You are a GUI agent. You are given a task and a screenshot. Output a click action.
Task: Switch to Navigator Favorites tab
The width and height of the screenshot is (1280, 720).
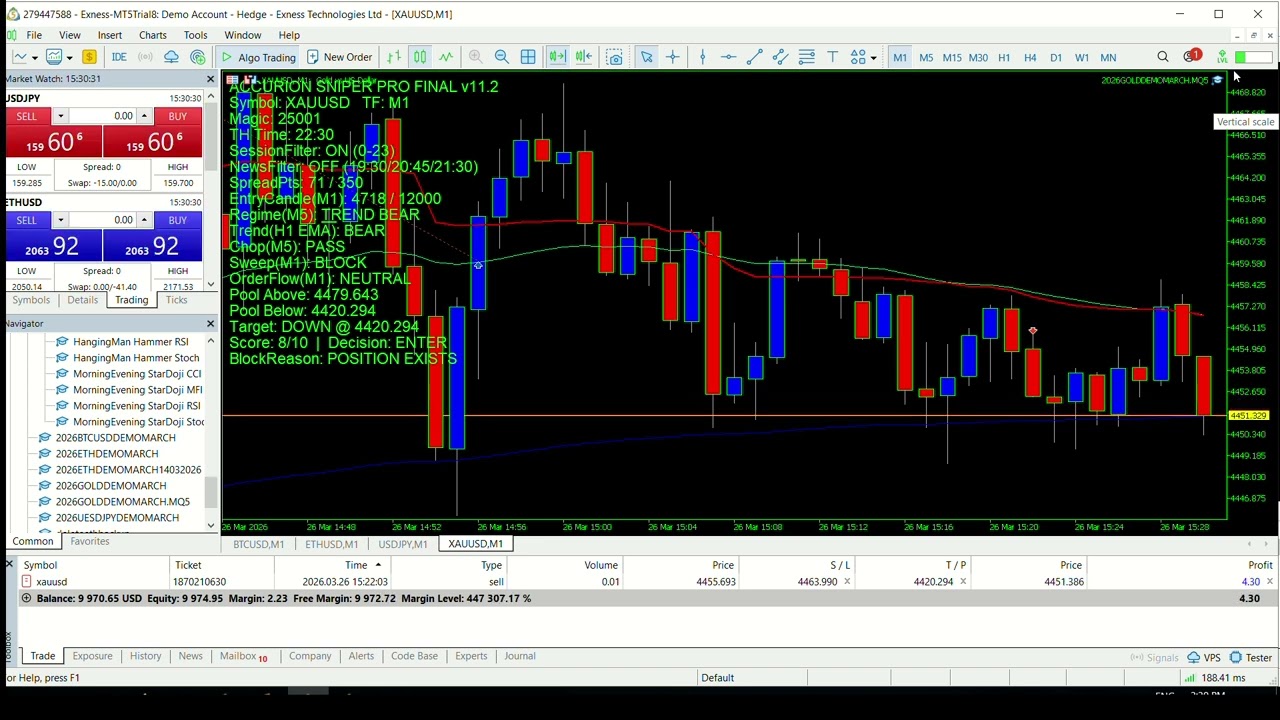[89, 541]
